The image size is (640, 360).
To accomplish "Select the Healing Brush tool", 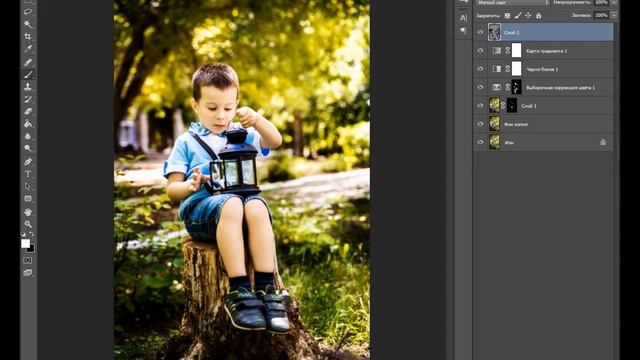I will [28, 62].
